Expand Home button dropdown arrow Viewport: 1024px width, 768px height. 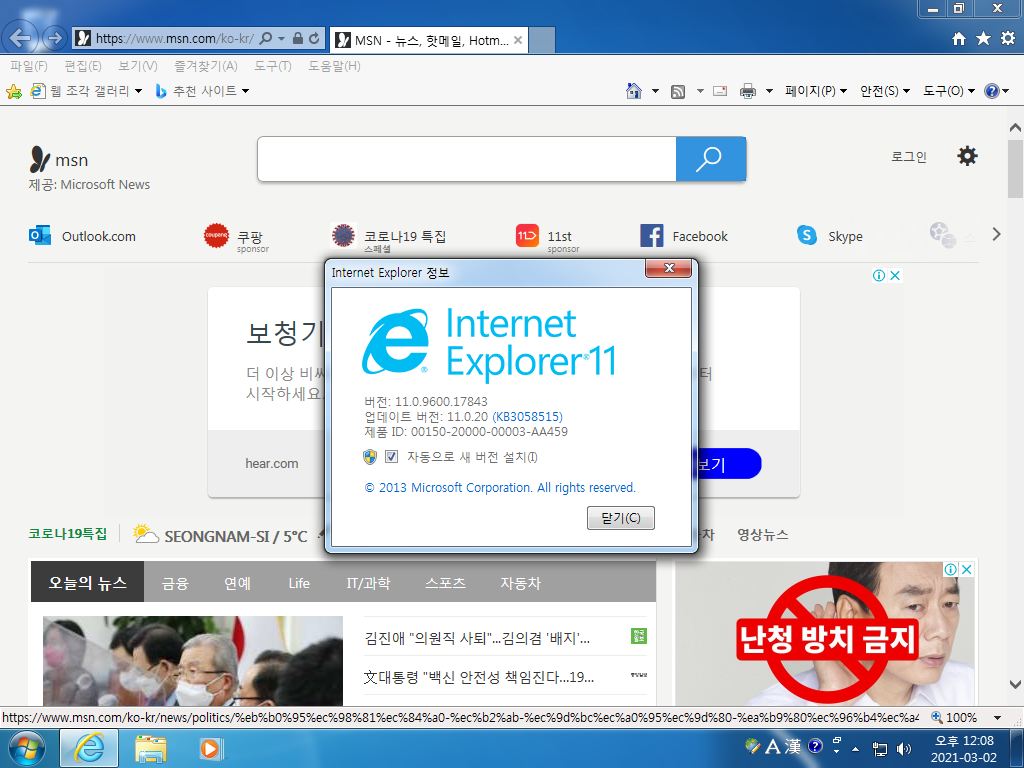655,91
